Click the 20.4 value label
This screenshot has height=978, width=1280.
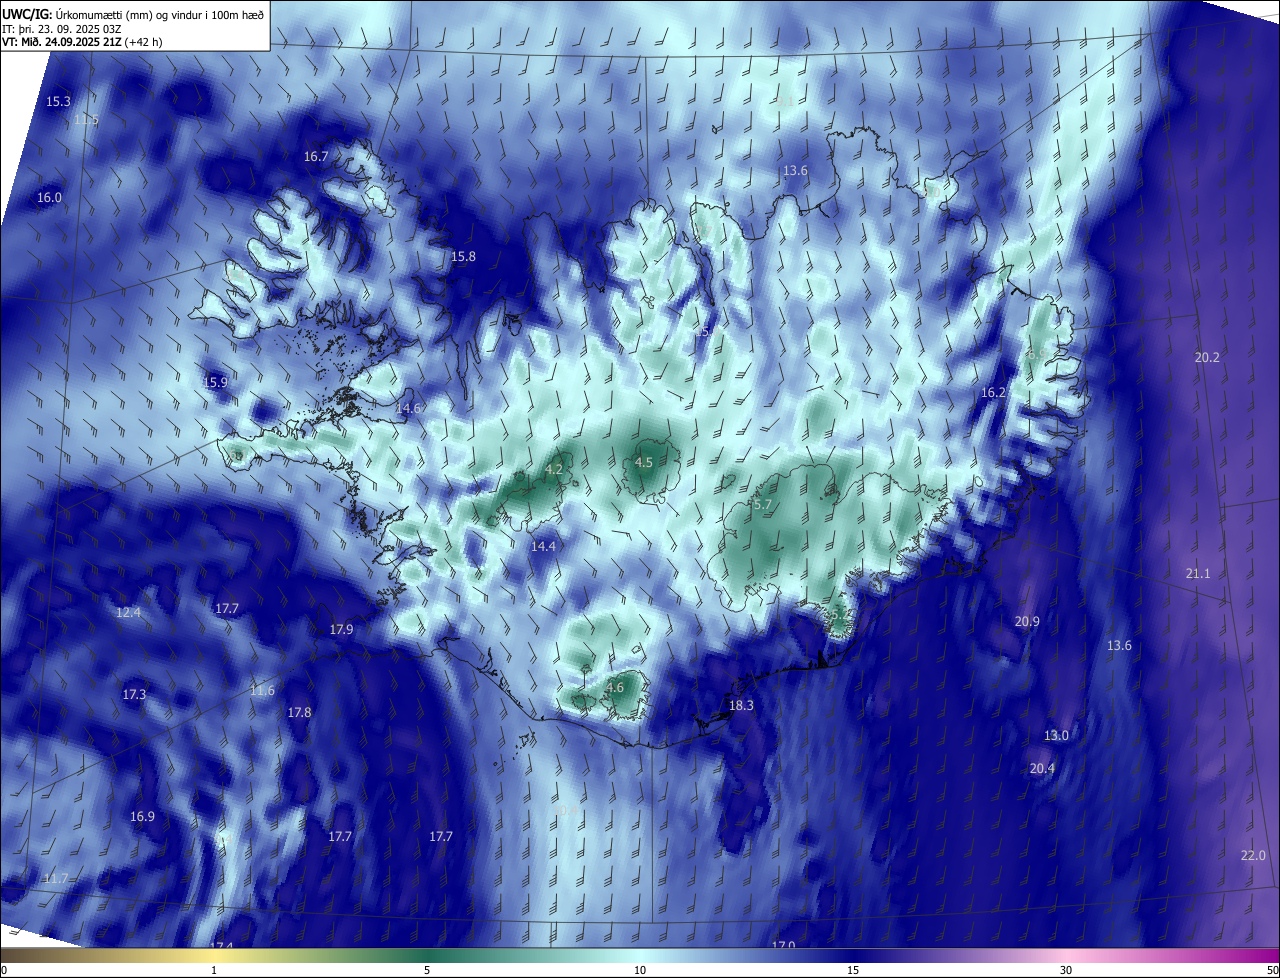(x=1042, y=768)
